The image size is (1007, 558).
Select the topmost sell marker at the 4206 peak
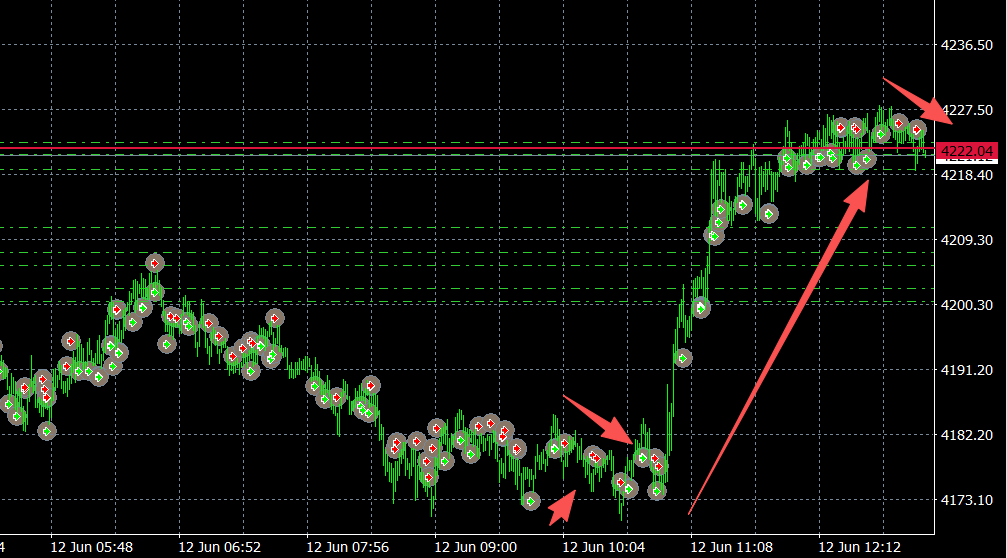click(154, 263)
